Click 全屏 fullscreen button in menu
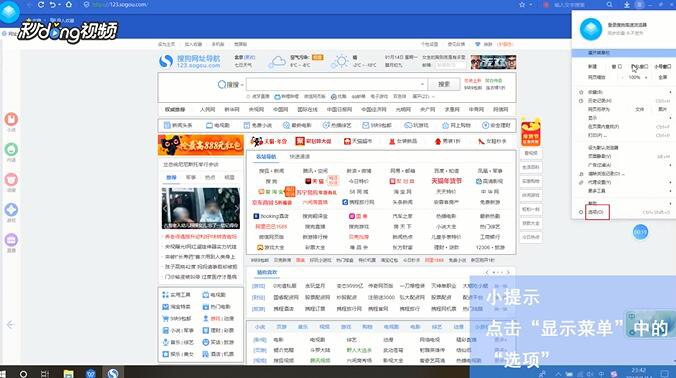 [x=663, y=78]
